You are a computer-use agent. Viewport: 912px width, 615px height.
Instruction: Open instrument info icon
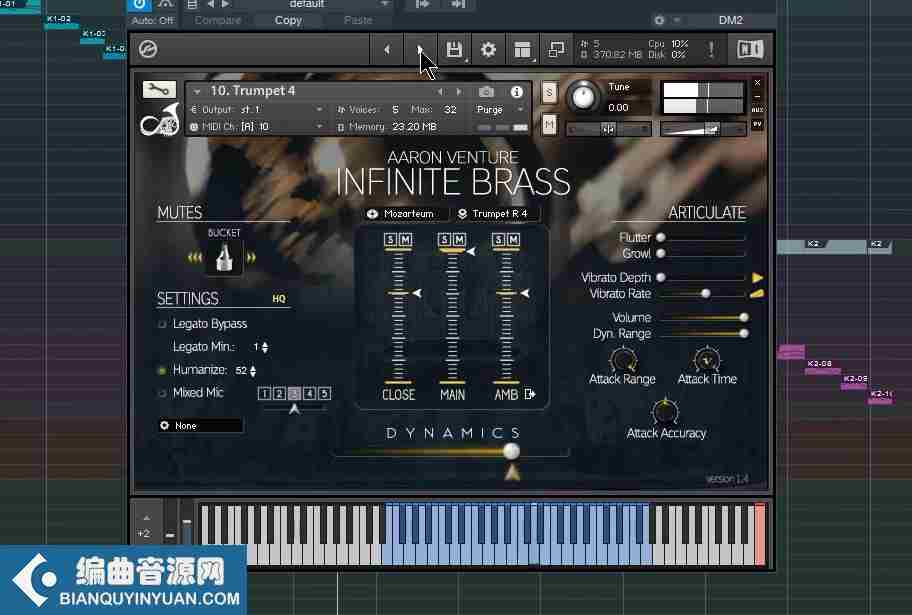(x=516, y=92)
